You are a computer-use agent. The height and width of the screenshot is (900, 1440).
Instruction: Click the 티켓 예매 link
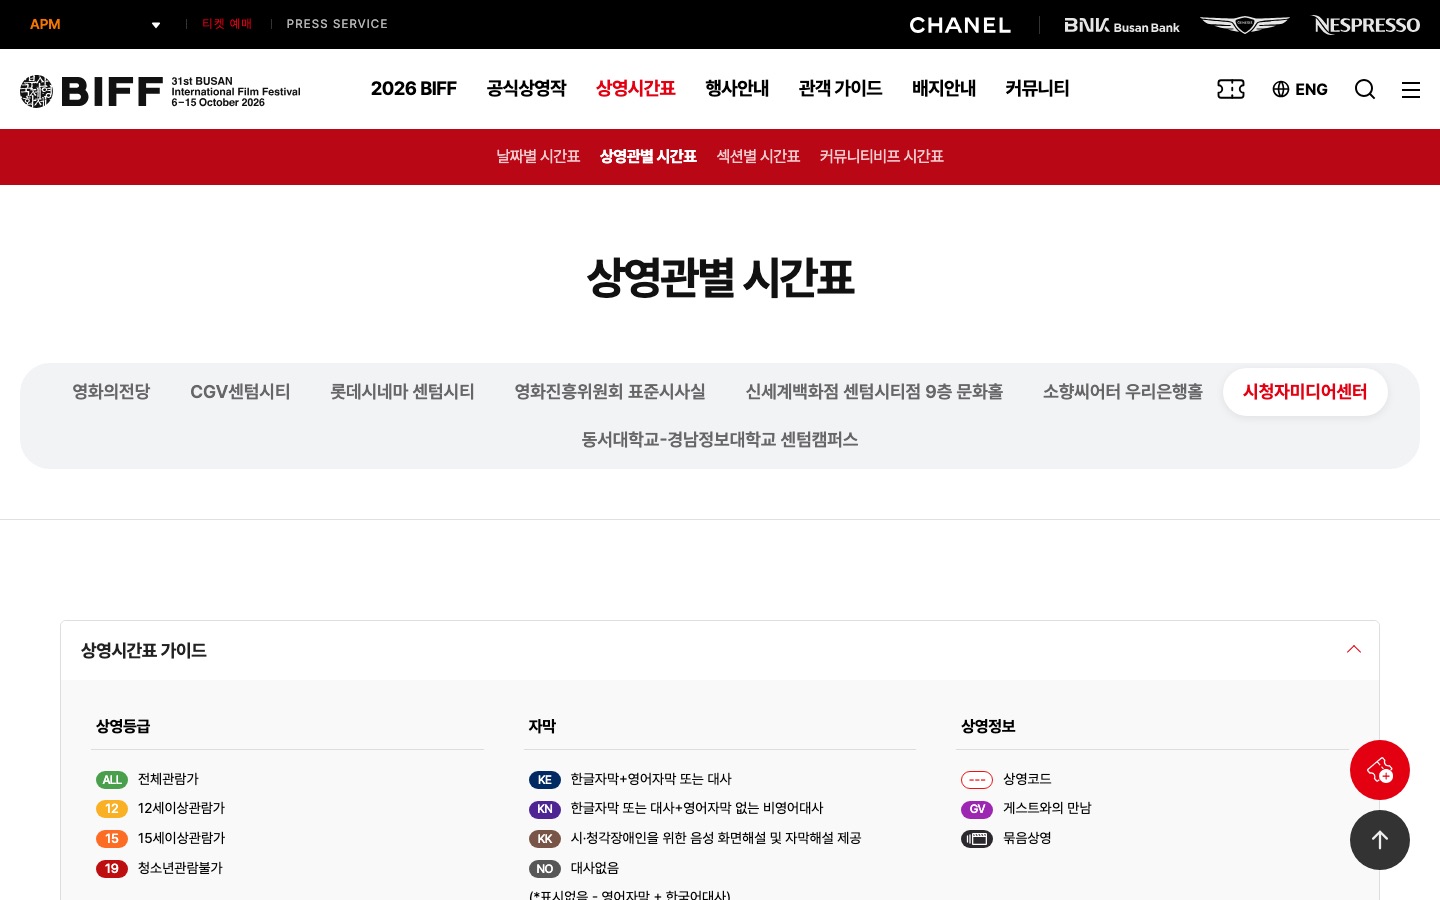pyautogui.click(x=227, y=24)
